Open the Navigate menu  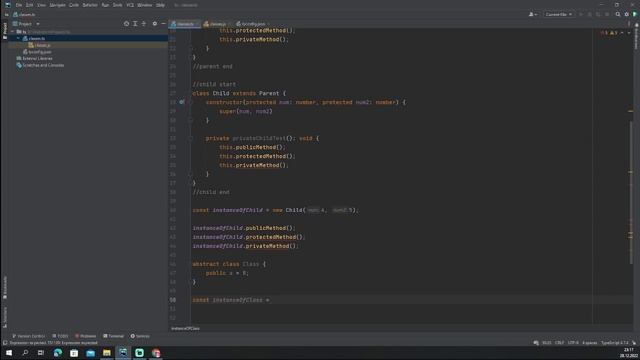58,5
